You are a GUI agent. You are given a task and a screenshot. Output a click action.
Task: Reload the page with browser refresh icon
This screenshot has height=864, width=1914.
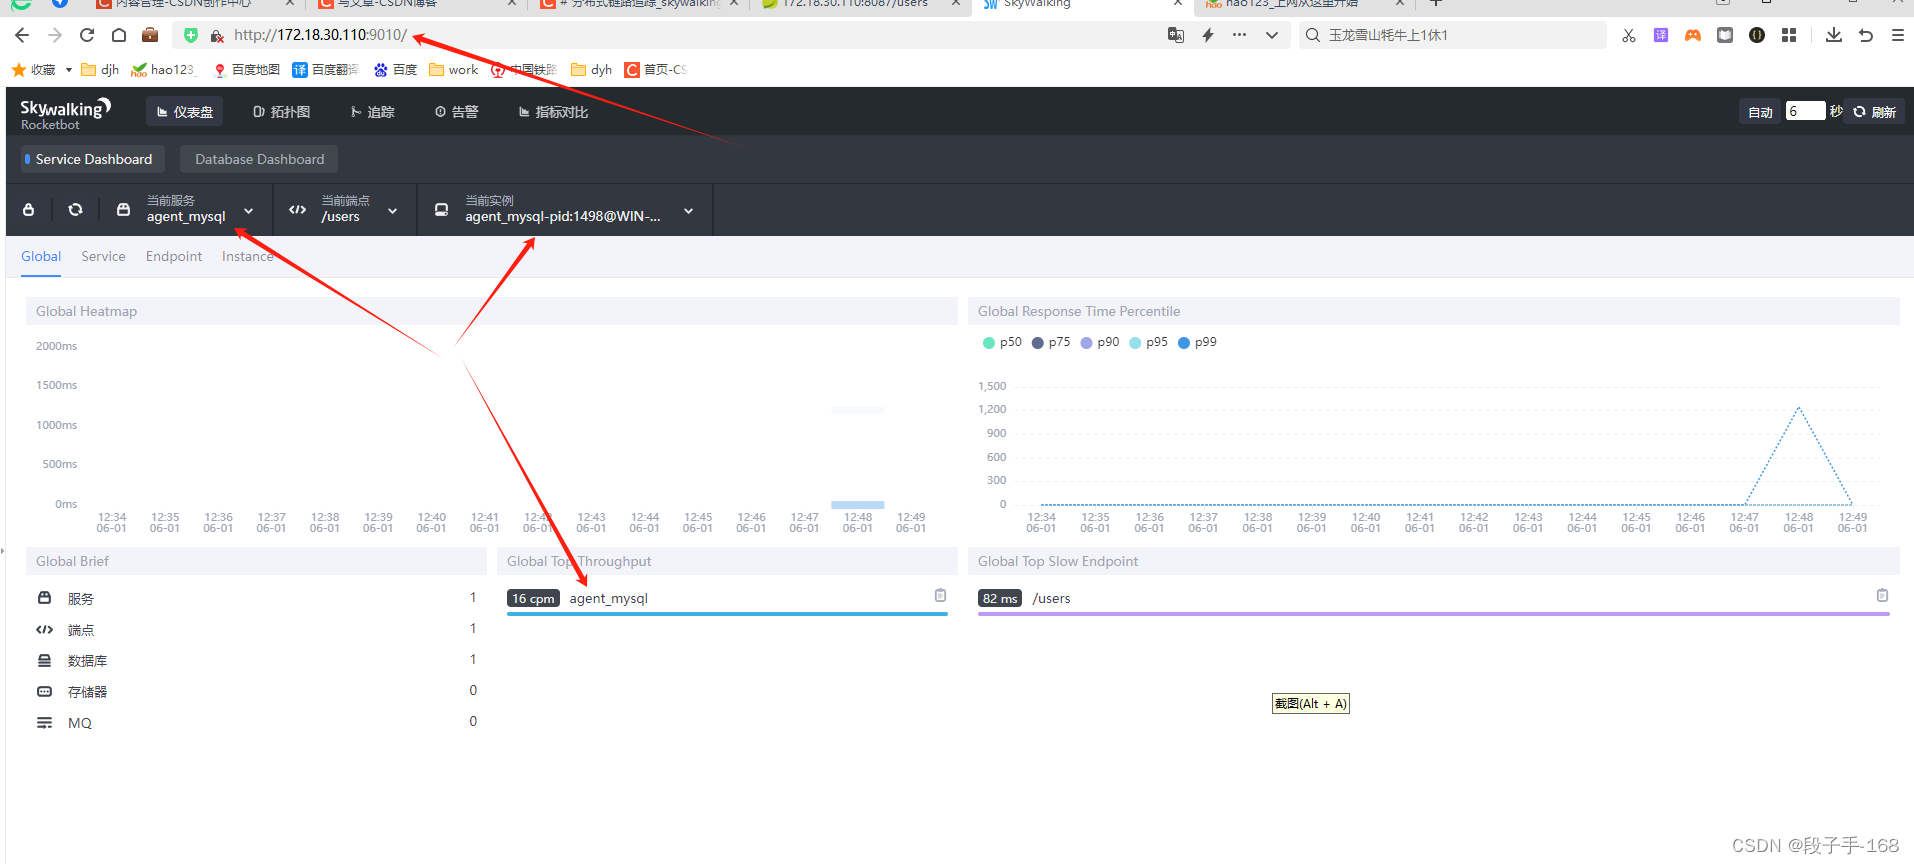coord(87,35)
